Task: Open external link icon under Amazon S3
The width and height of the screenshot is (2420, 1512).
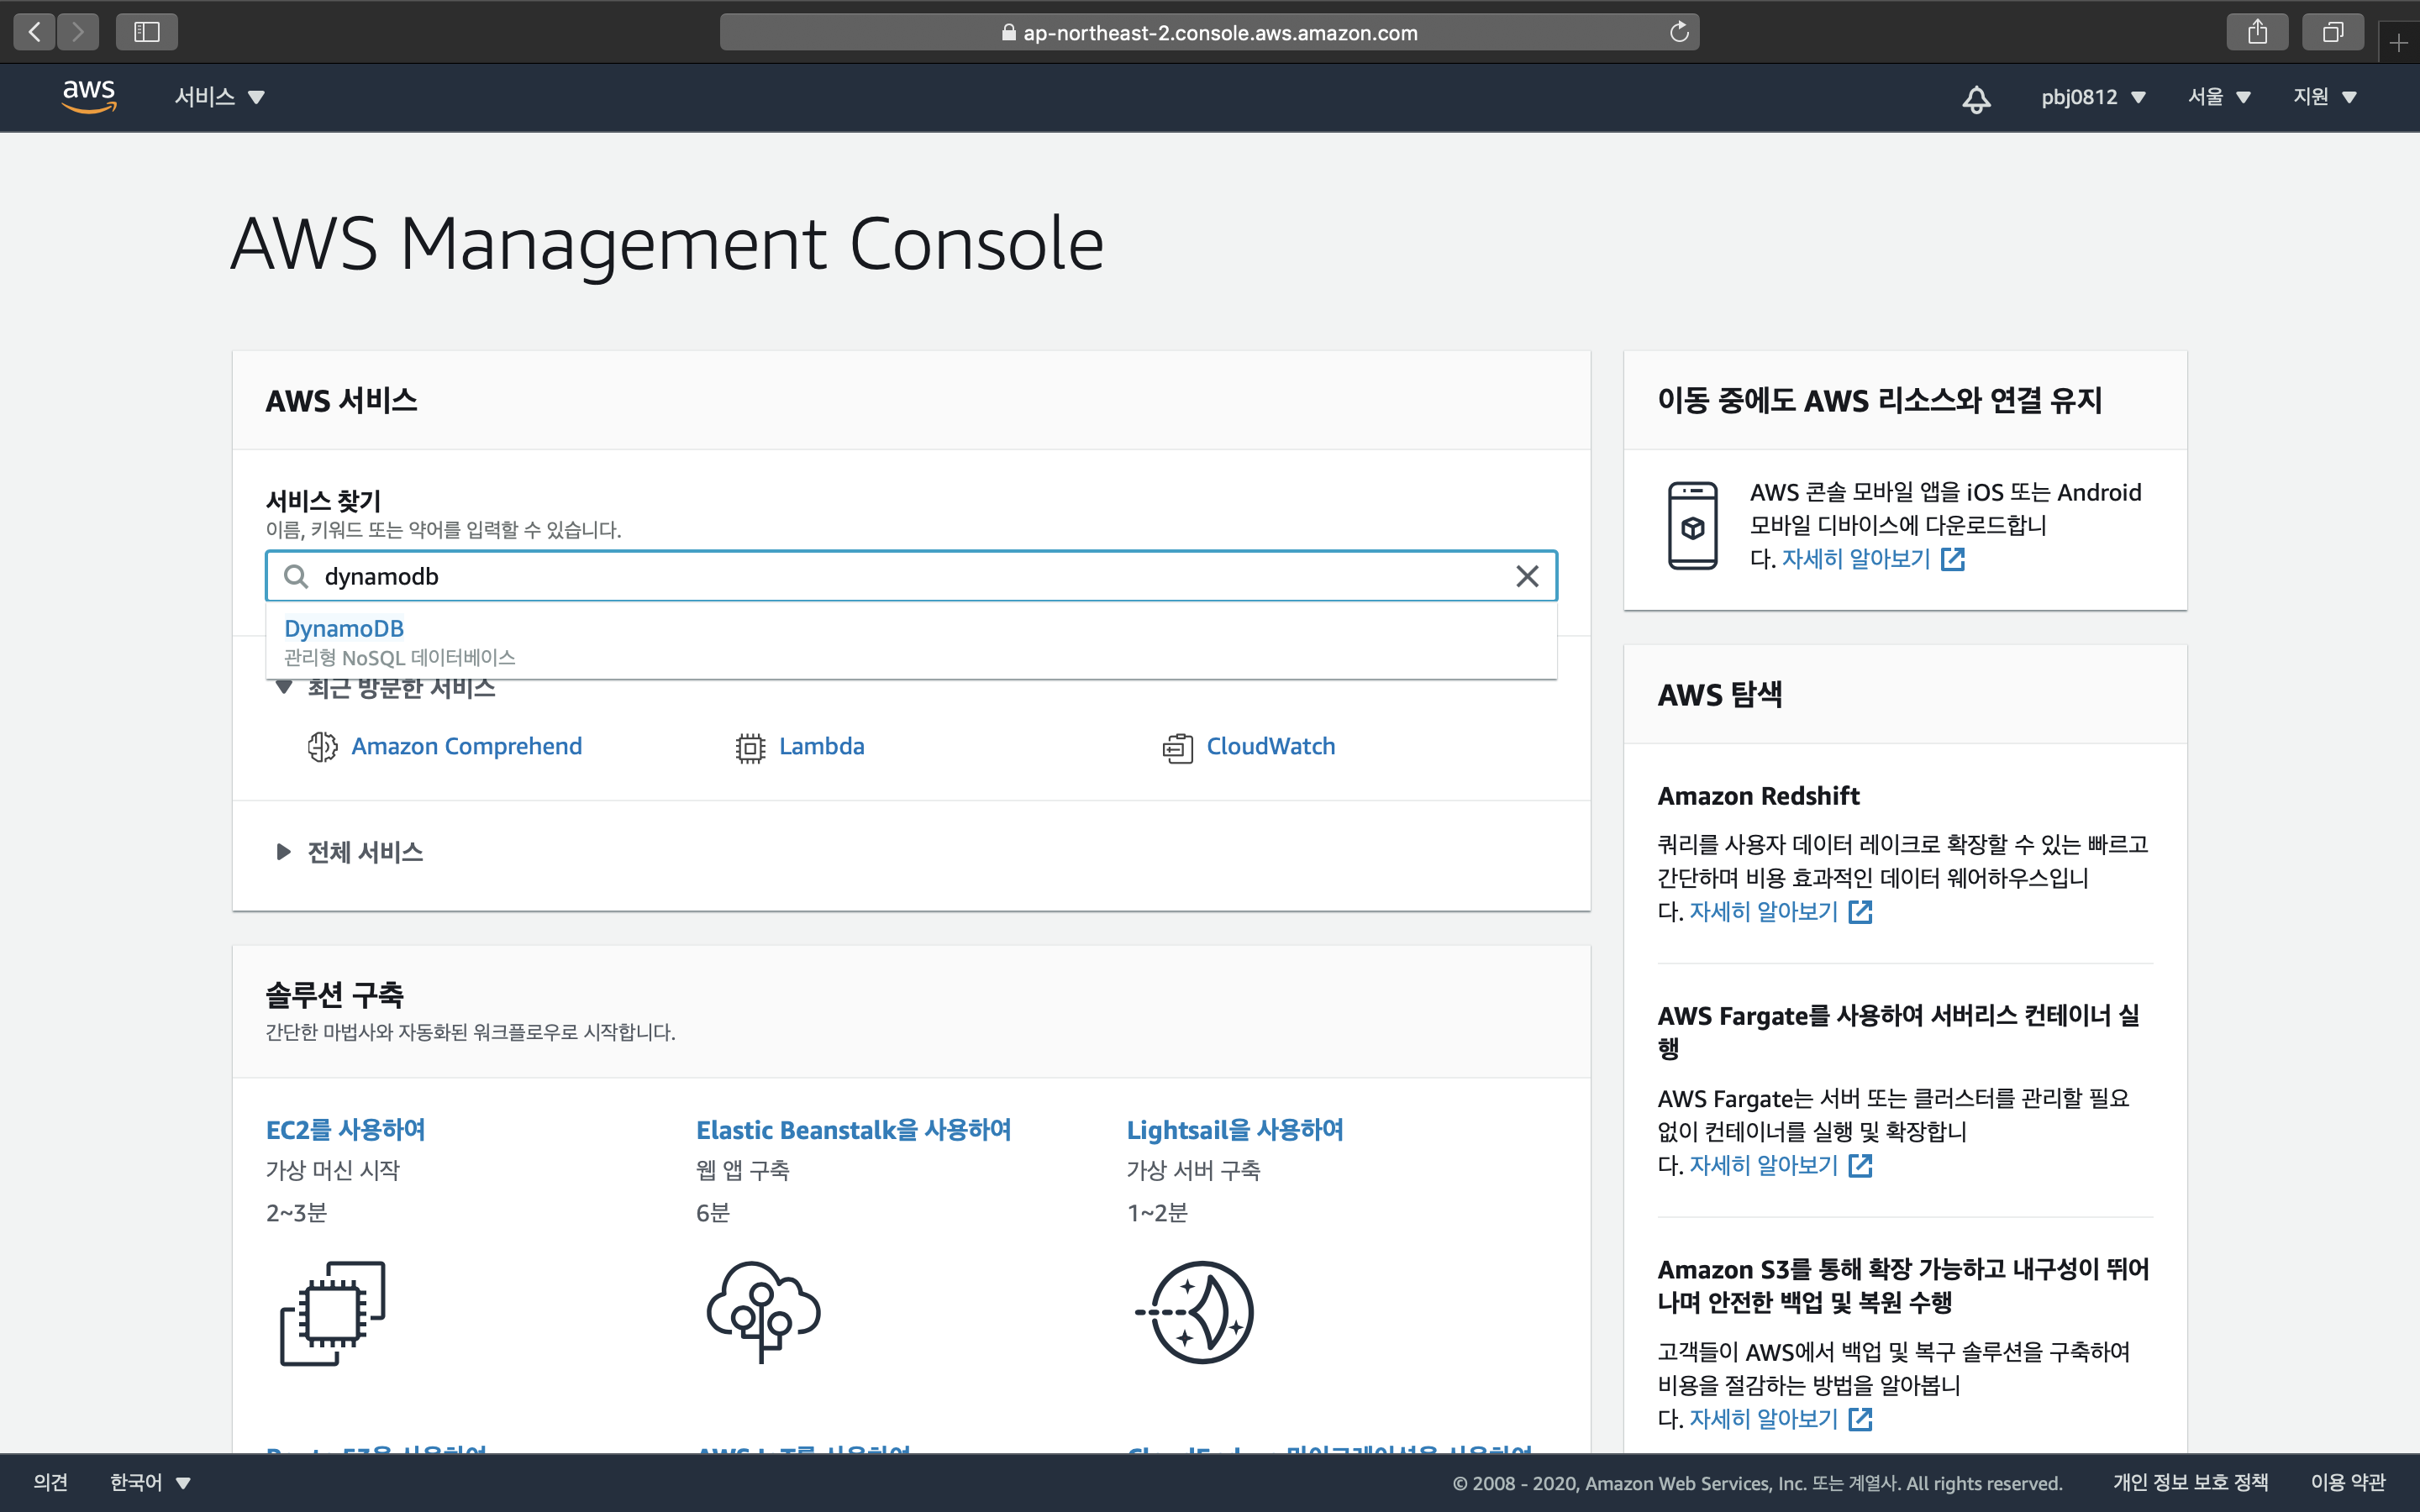Action: (1860, 1419)
